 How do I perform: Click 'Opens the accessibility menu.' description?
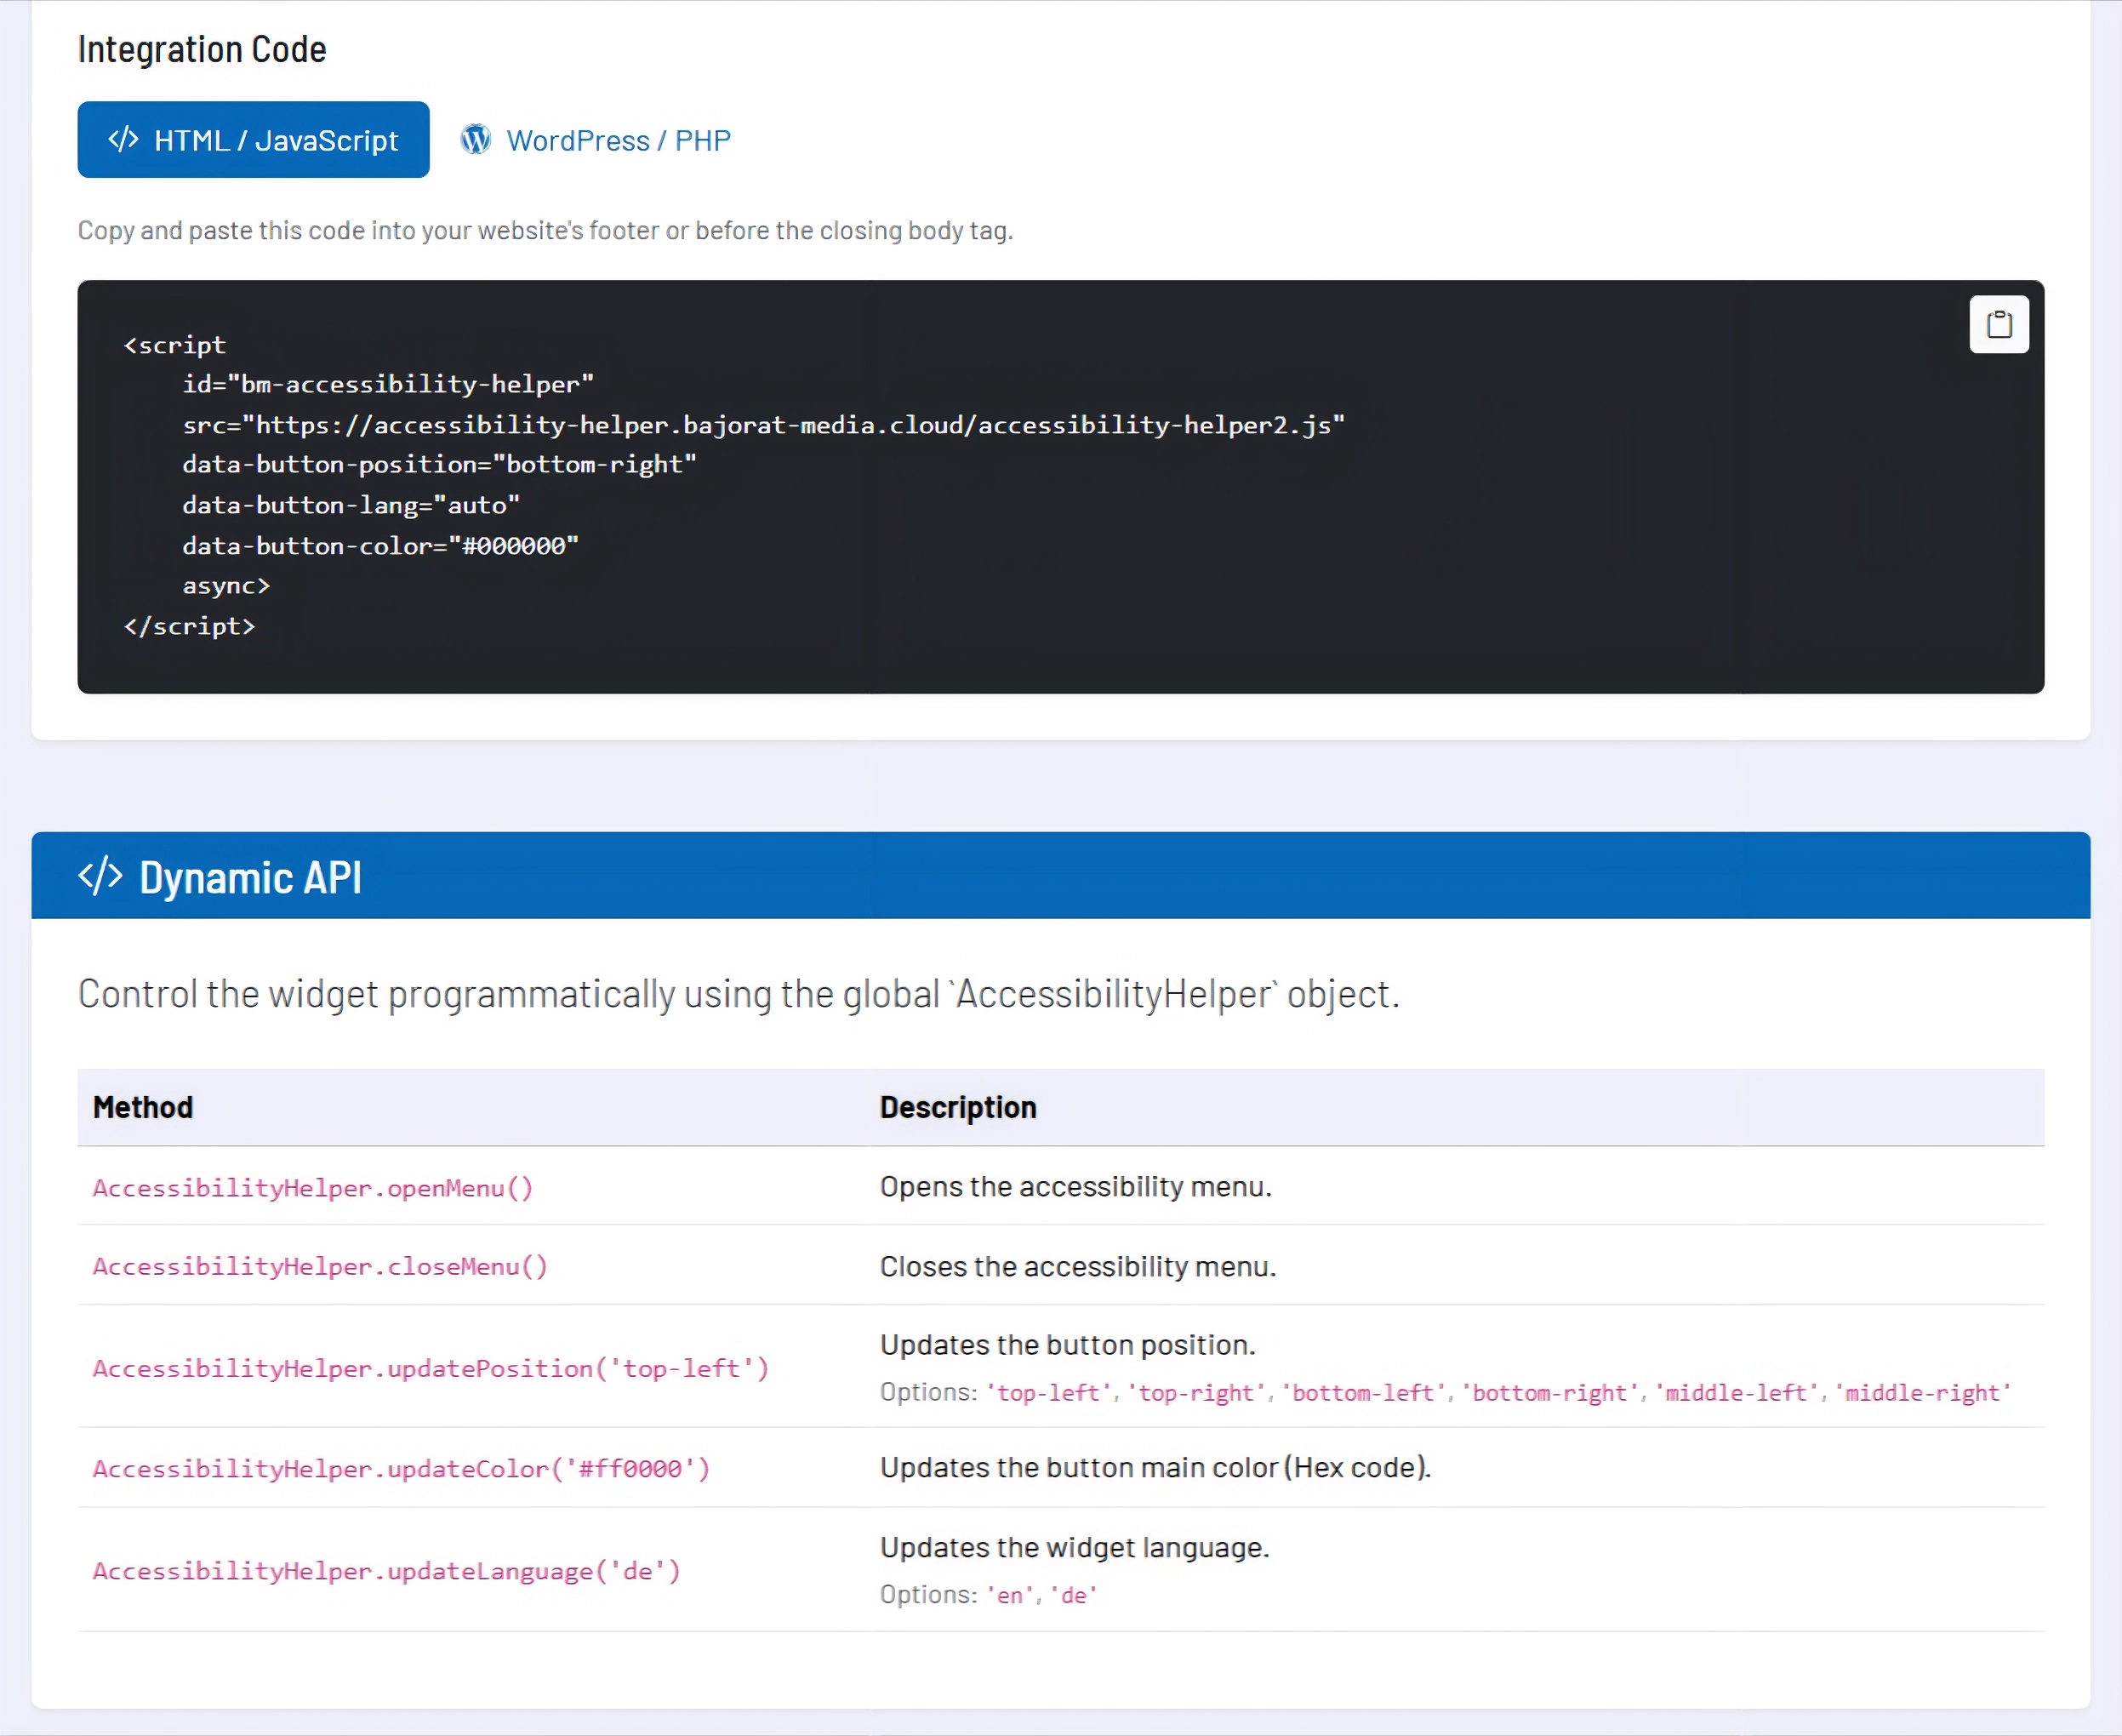tap(1076, 1186)
